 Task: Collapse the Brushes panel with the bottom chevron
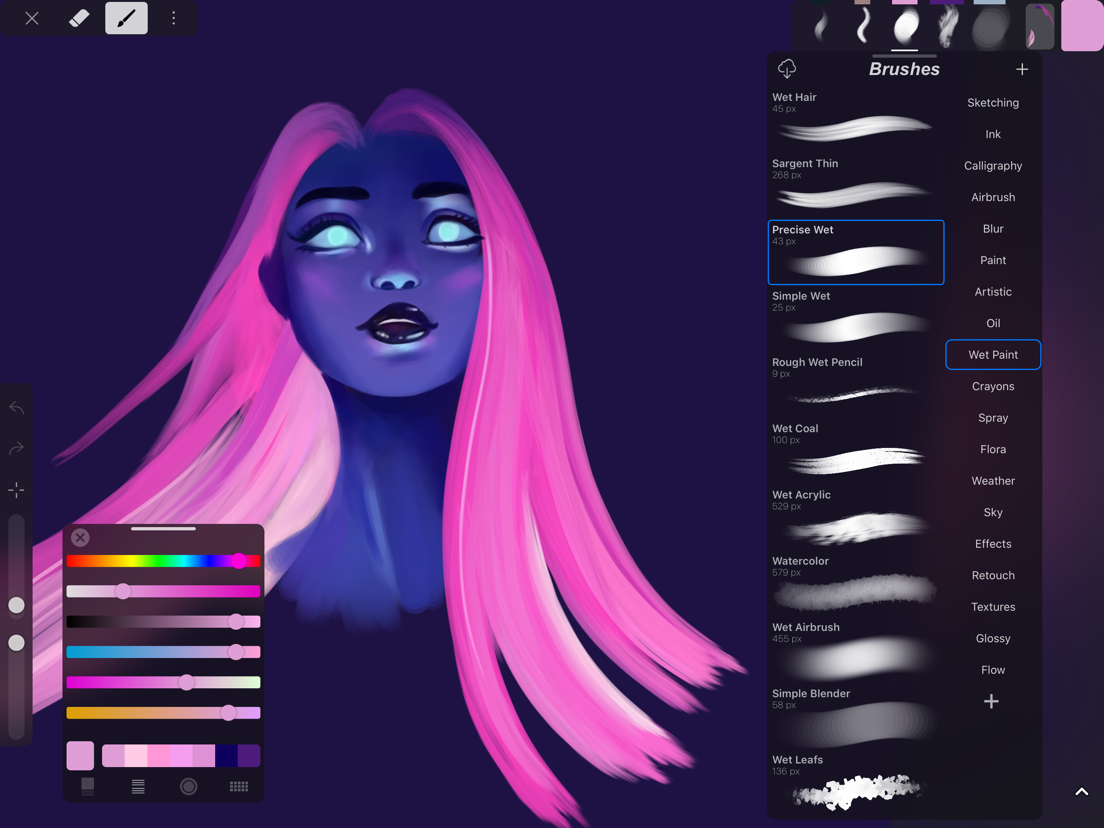(x=1081, y=791)
